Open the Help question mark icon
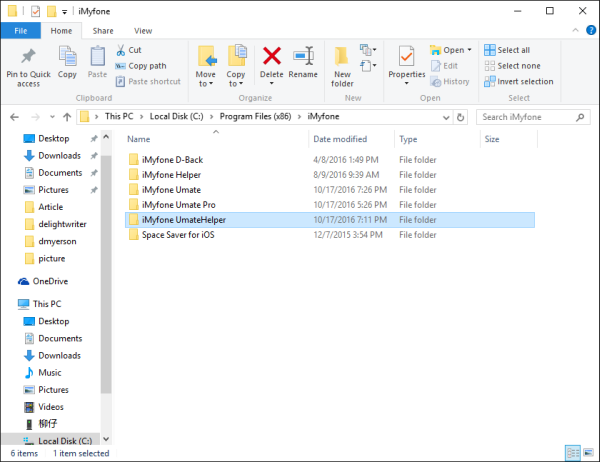Screen dimensions: 600x462 [x=591, y=30]
